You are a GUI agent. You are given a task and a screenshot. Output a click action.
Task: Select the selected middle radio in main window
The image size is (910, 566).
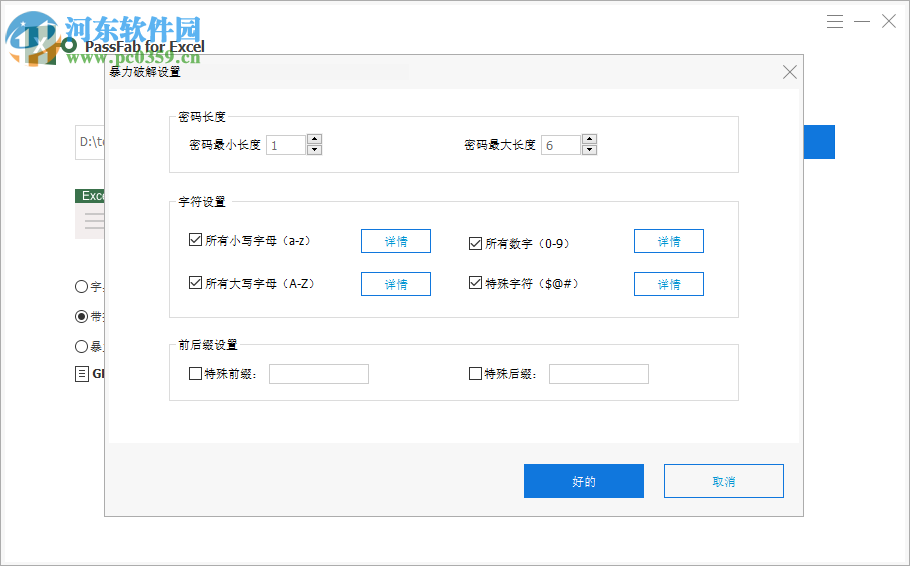coord(81,316)
